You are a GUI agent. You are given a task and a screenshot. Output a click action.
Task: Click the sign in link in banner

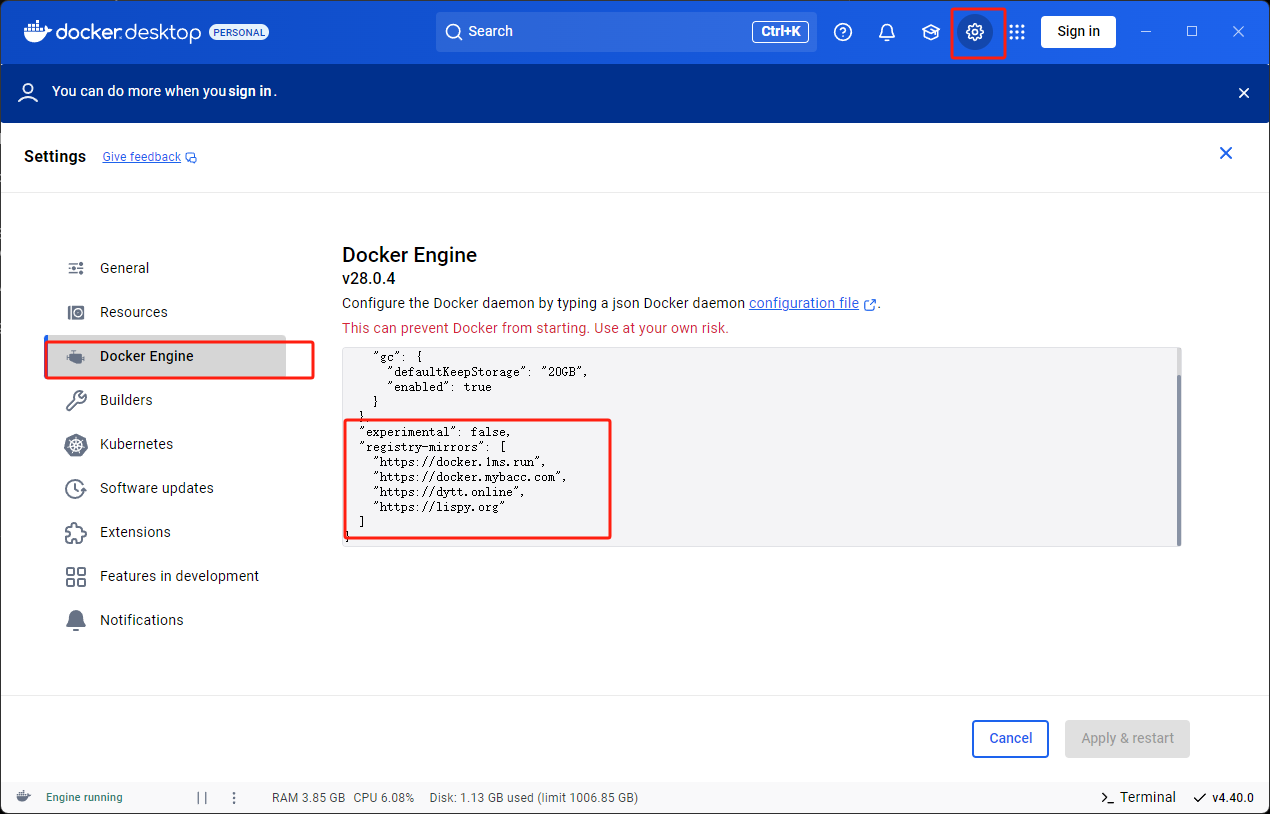tap(250, 91)
